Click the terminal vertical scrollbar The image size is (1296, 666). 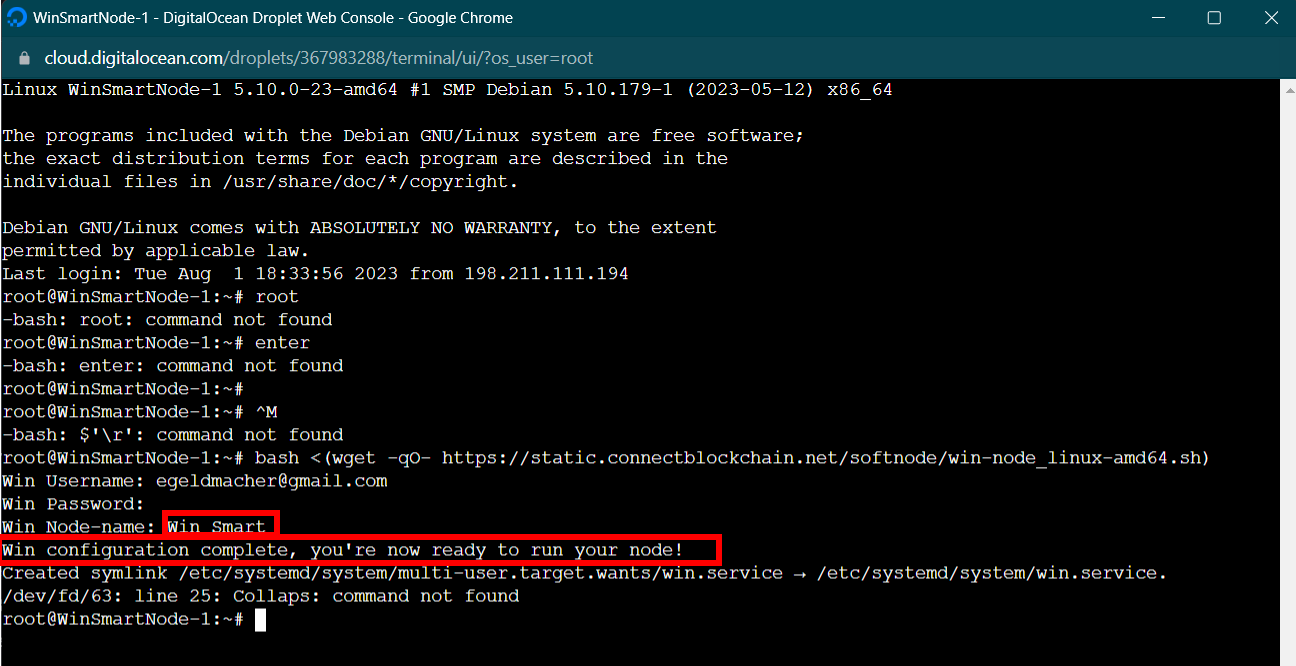(x=1288, y=372)
